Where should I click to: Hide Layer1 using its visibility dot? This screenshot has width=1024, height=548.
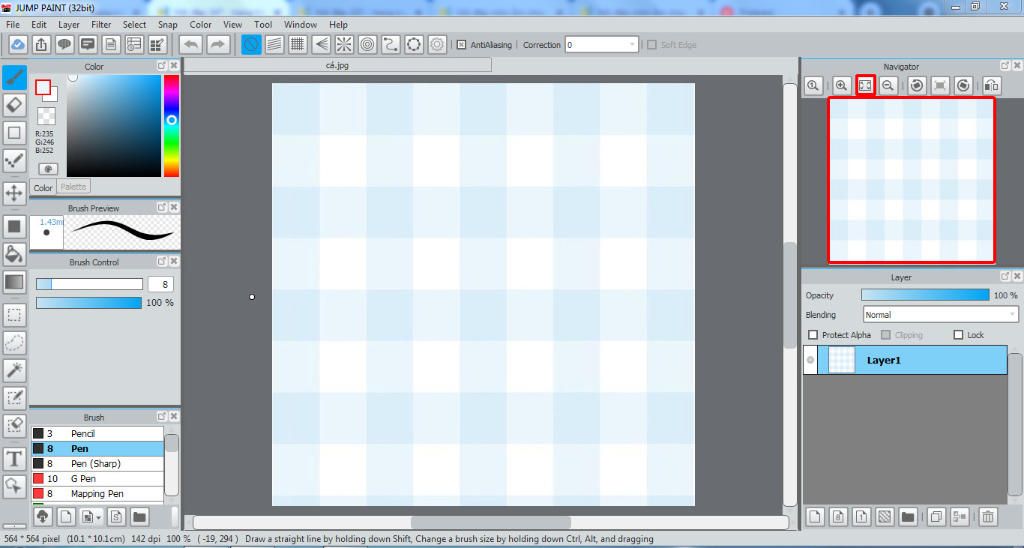click(810, 360)
